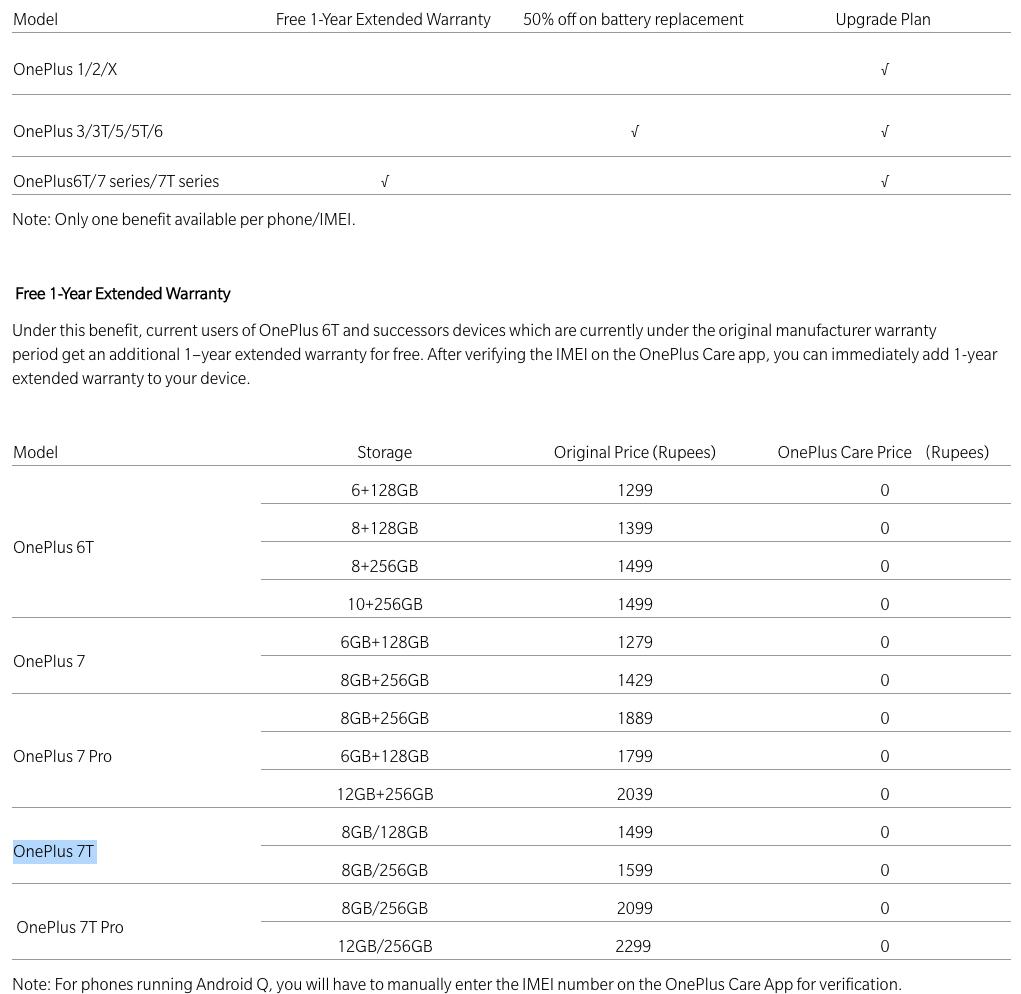Click the original price '2039'
Screen dimensions: 1021x994
pos(634,794)
